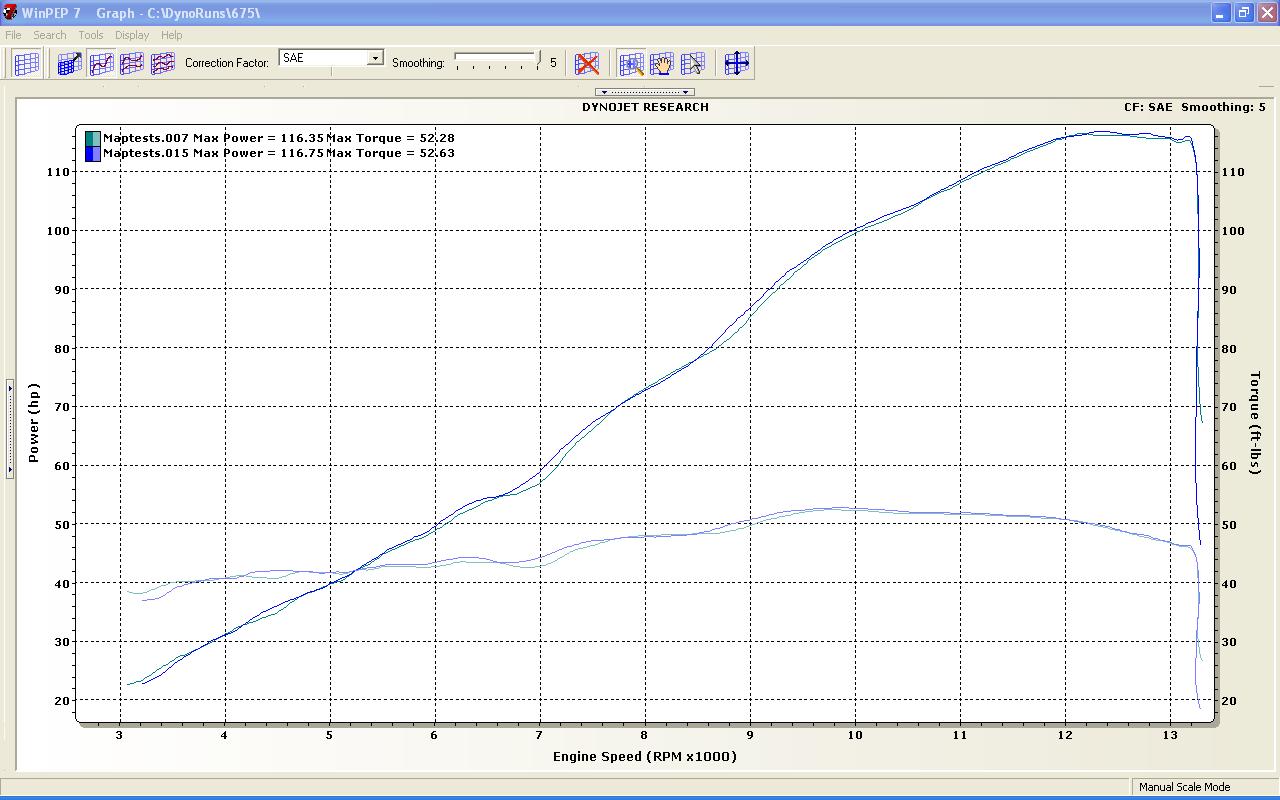Click the 3D graph export icon
The width and height of the screenshot is (1280, 800).
coord(70,63)
